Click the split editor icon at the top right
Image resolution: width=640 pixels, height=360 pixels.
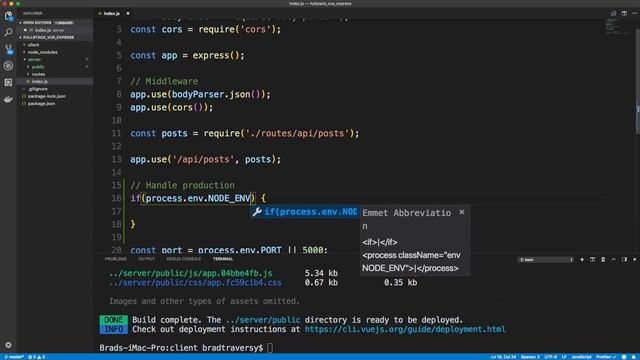point(624,13)
